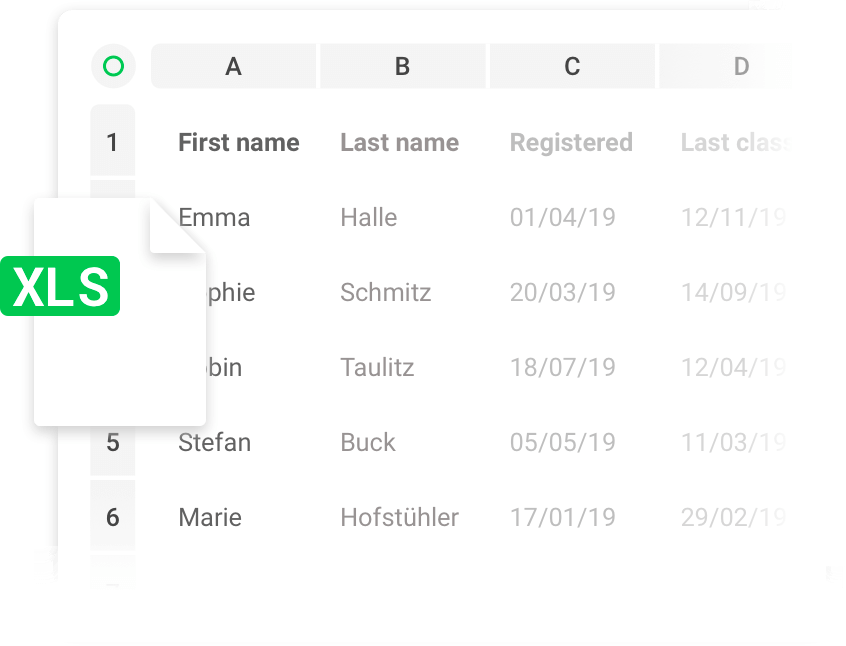846x646 pixels.
Task: Select column C header
Action: [572, 67]
